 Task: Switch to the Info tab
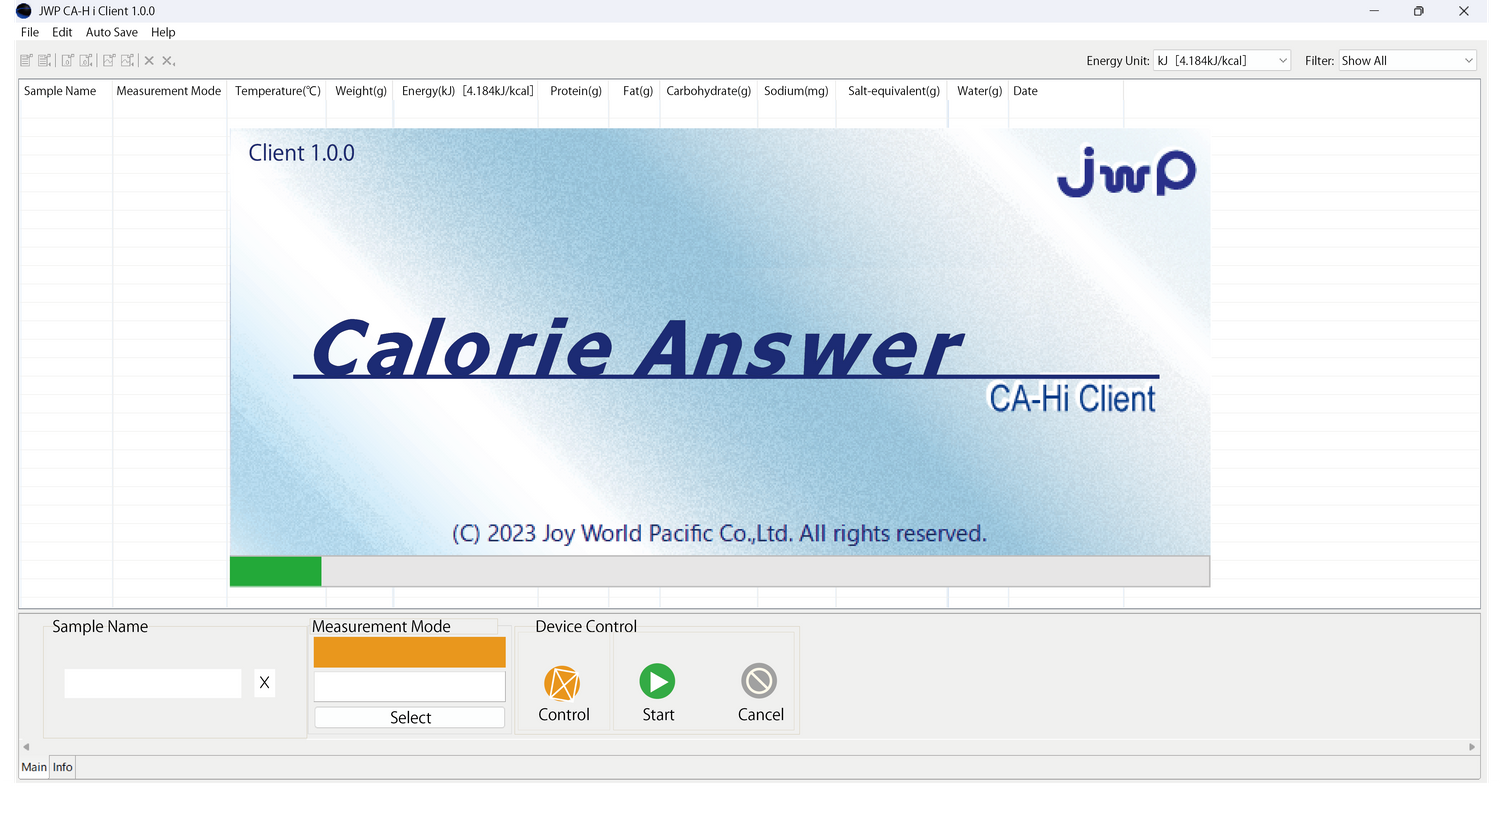pyautogui.click(x=63, y=767)
